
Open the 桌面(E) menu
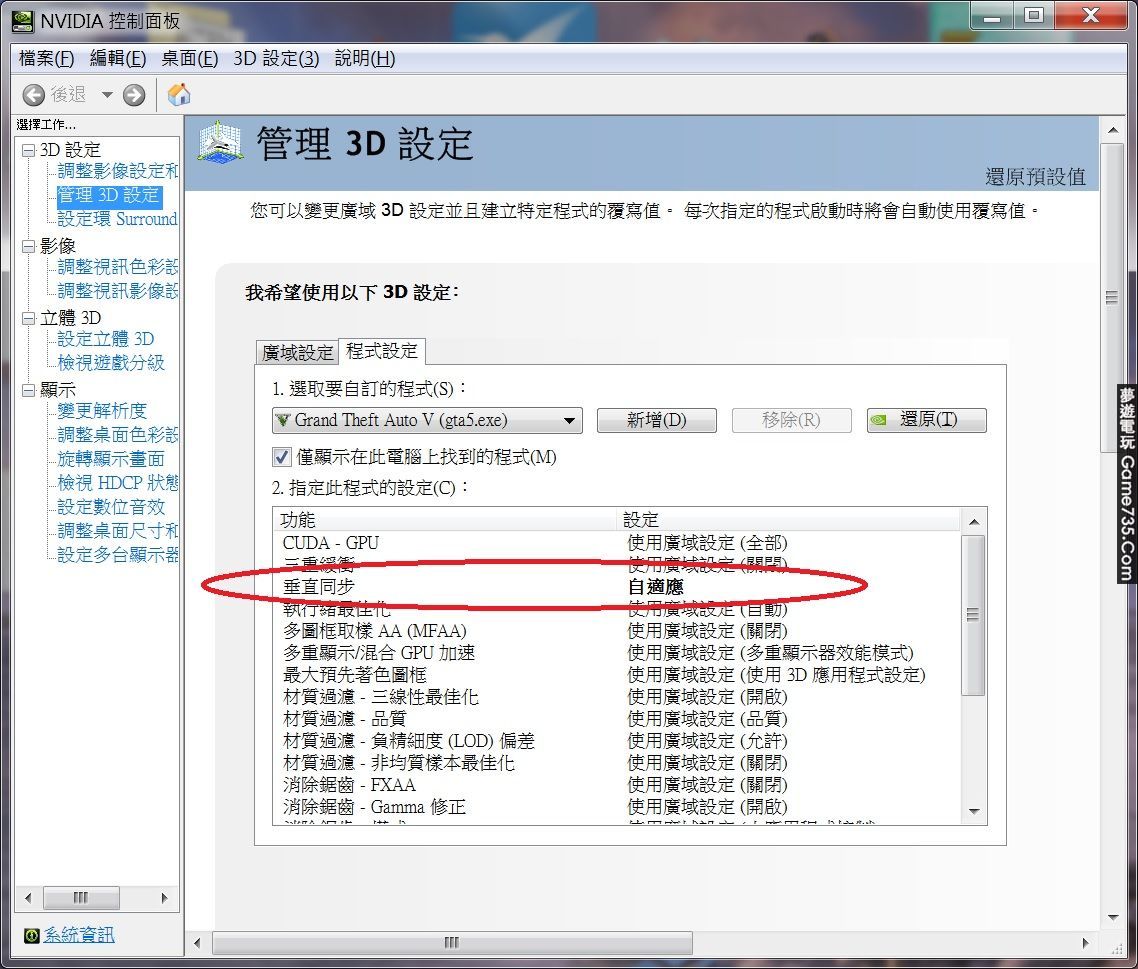coord(189,59)
